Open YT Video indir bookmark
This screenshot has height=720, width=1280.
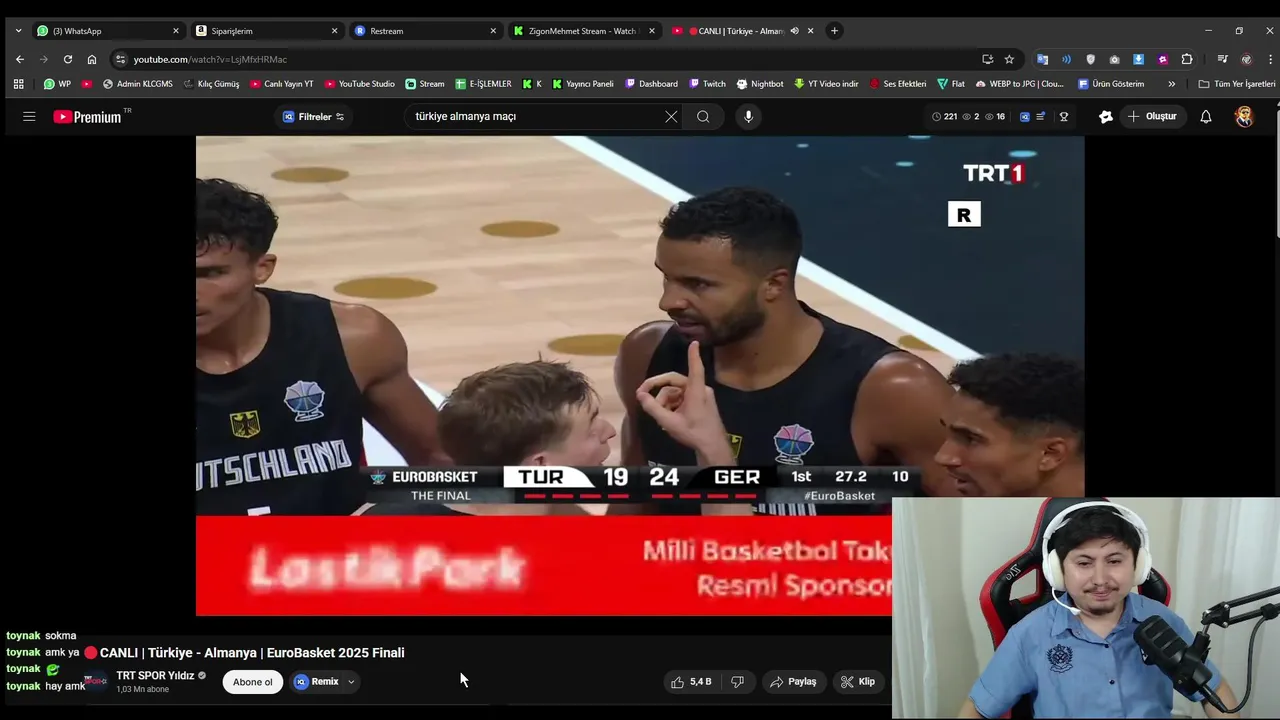[x=826, y=84]
